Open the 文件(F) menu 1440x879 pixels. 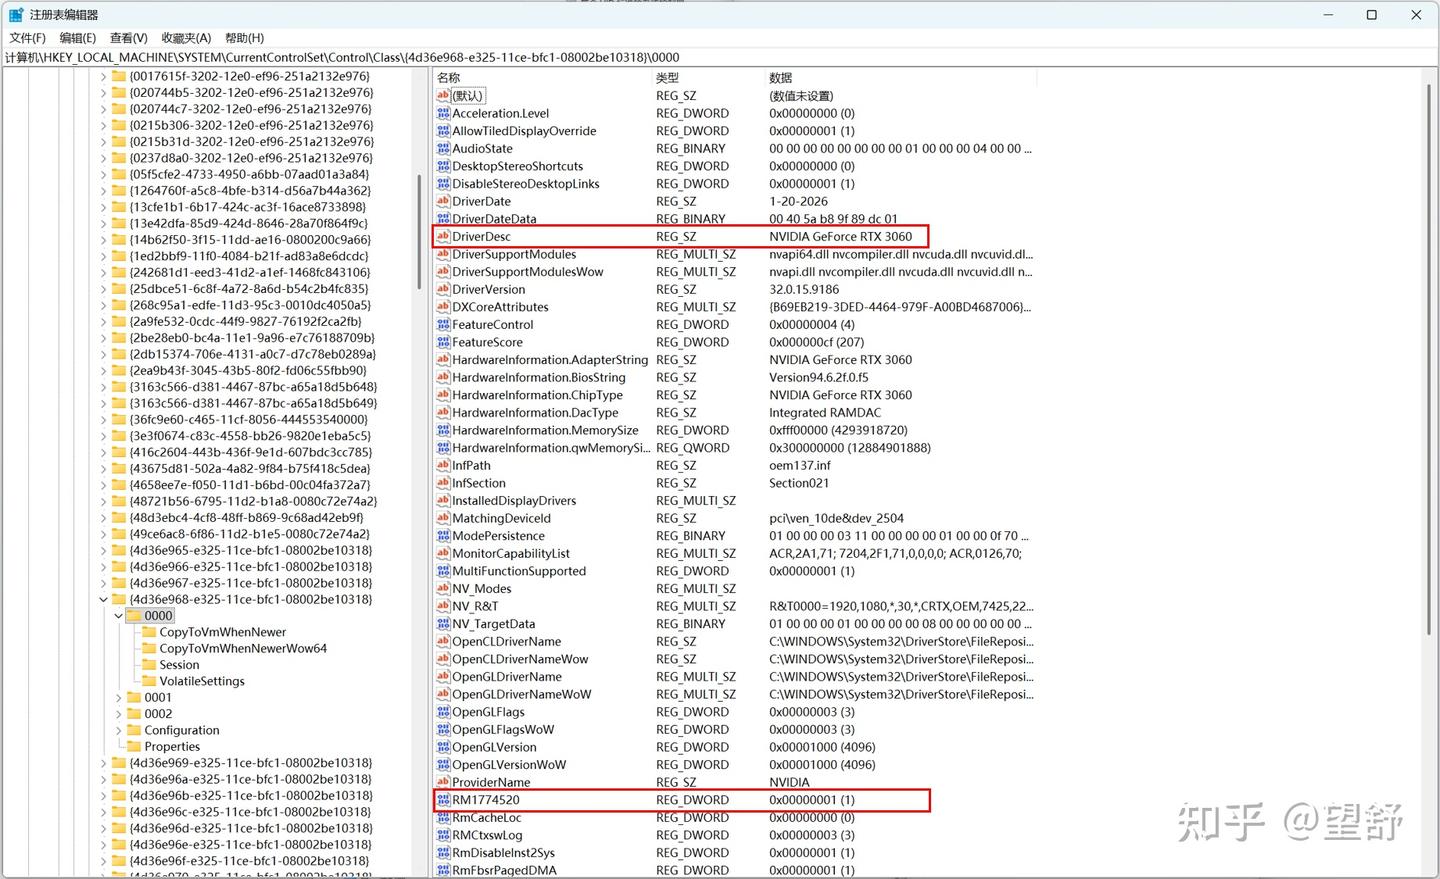pyautogui.click(x=28, y=38)
